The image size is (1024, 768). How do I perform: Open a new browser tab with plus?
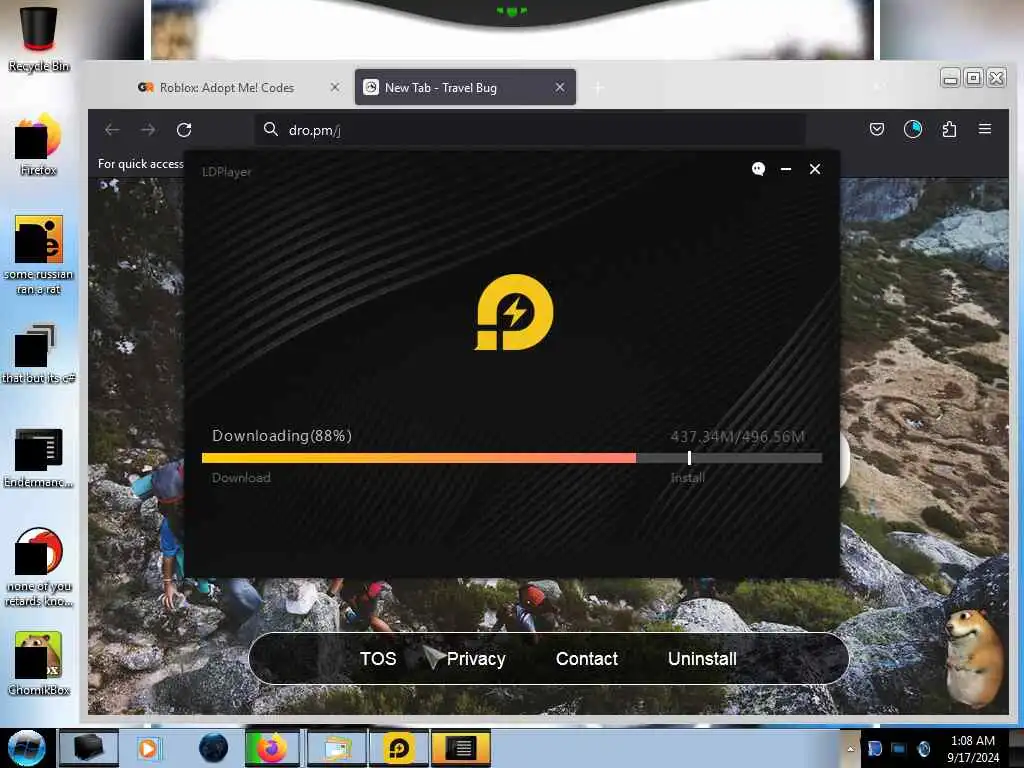(598, 88)
